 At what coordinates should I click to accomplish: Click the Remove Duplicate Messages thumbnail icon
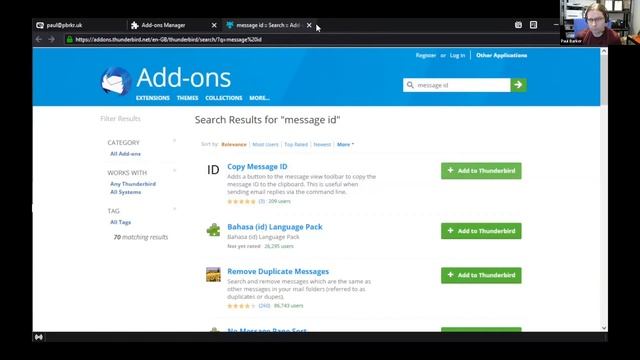click(x=213, y=275)
